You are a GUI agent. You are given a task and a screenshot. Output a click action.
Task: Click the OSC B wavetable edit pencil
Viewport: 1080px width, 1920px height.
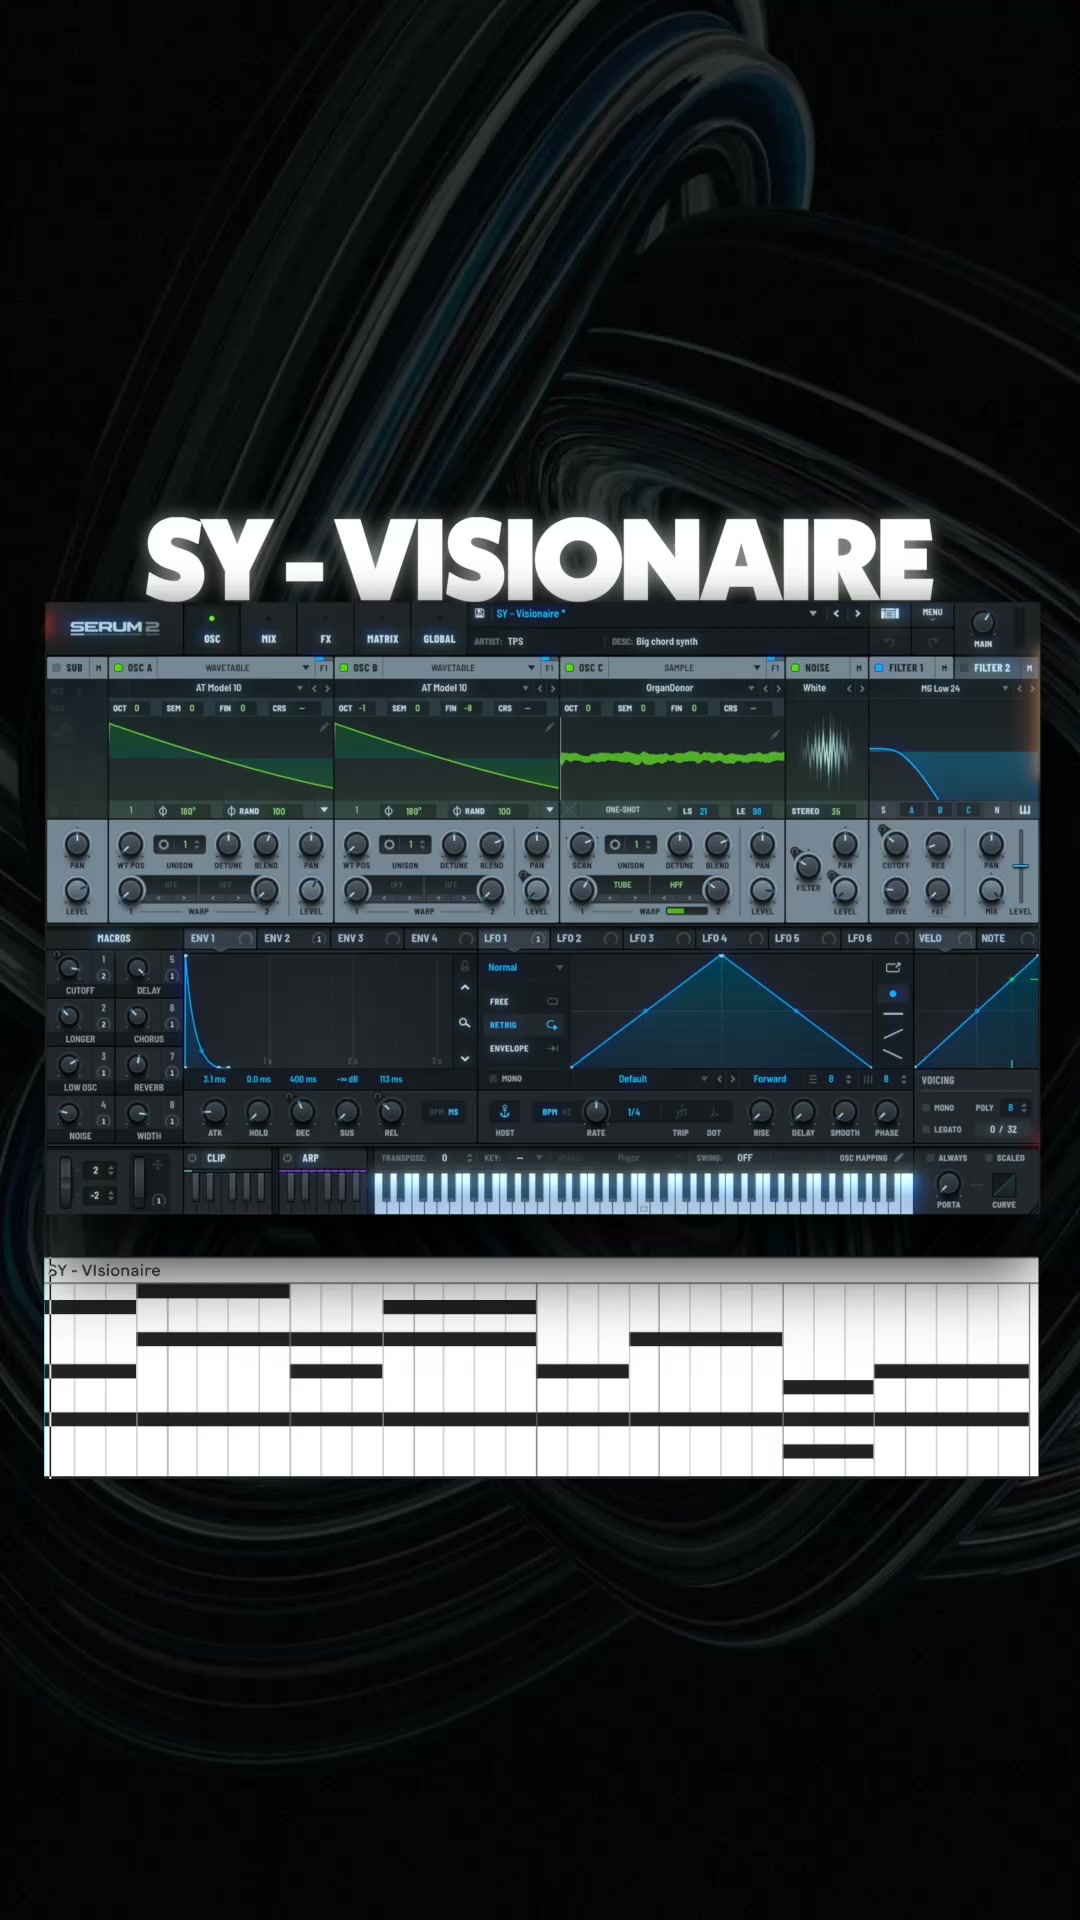(x=549, y=728)
